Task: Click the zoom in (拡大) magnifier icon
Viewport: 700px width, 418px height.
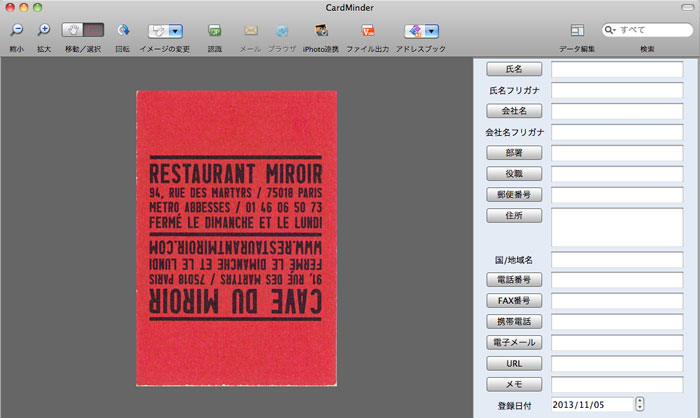Action: coord(44,30)
